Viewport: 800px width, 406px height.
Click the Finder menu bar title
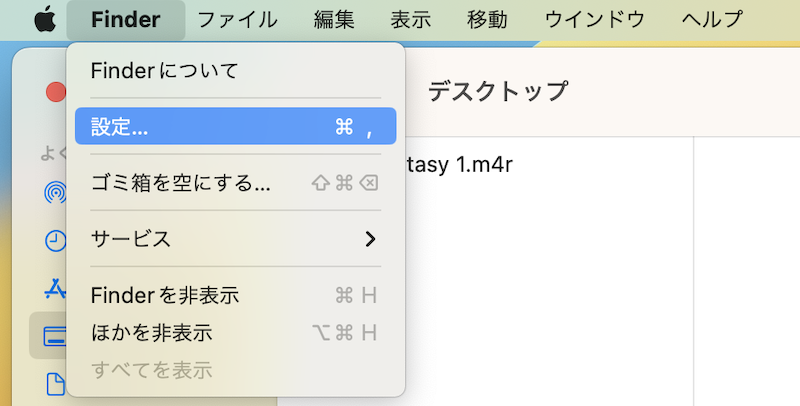click(125, 19)
